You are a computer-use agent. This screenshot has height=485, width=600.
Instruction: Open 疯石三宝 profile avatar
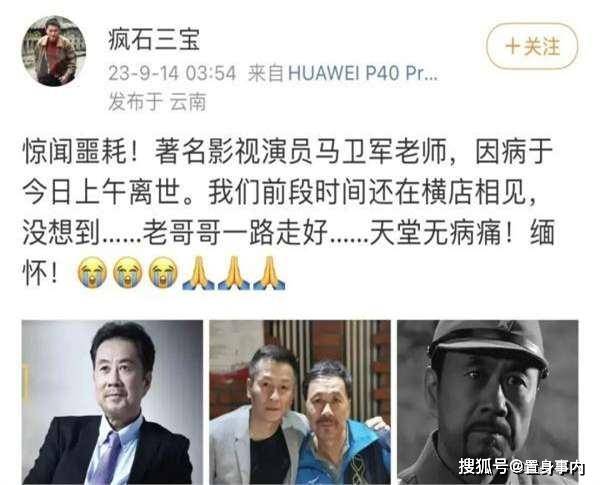pos(54,51)
